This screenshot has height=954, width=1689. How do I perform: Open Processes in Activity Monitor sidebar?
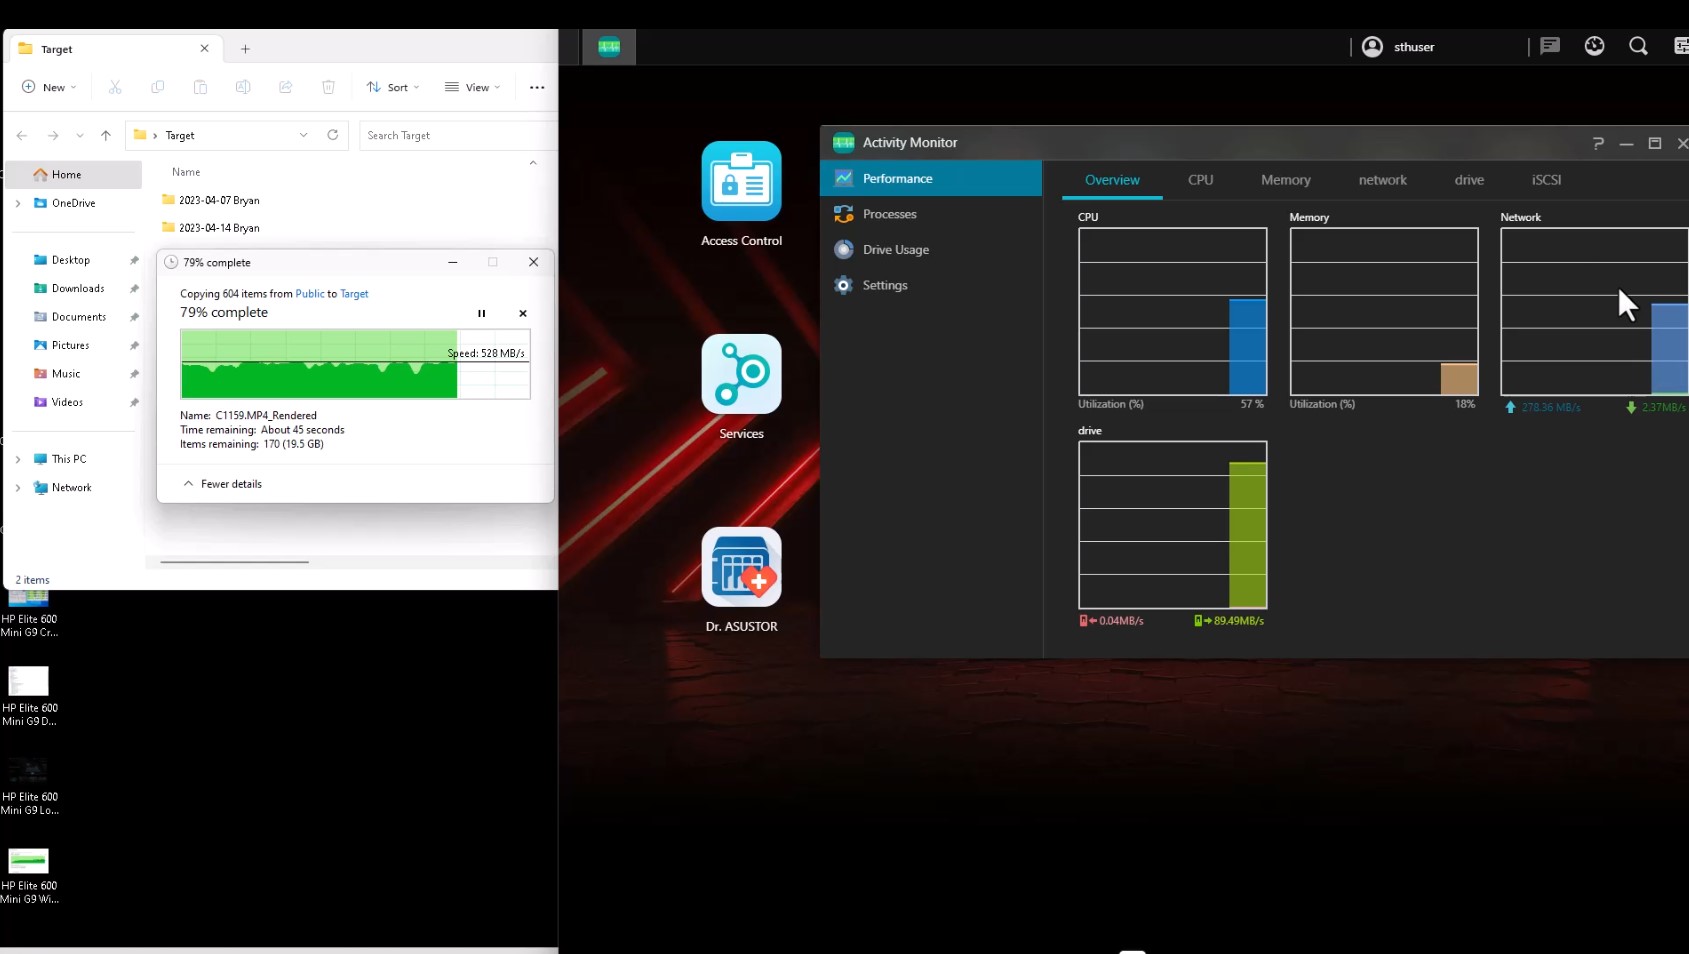(931, 214)
